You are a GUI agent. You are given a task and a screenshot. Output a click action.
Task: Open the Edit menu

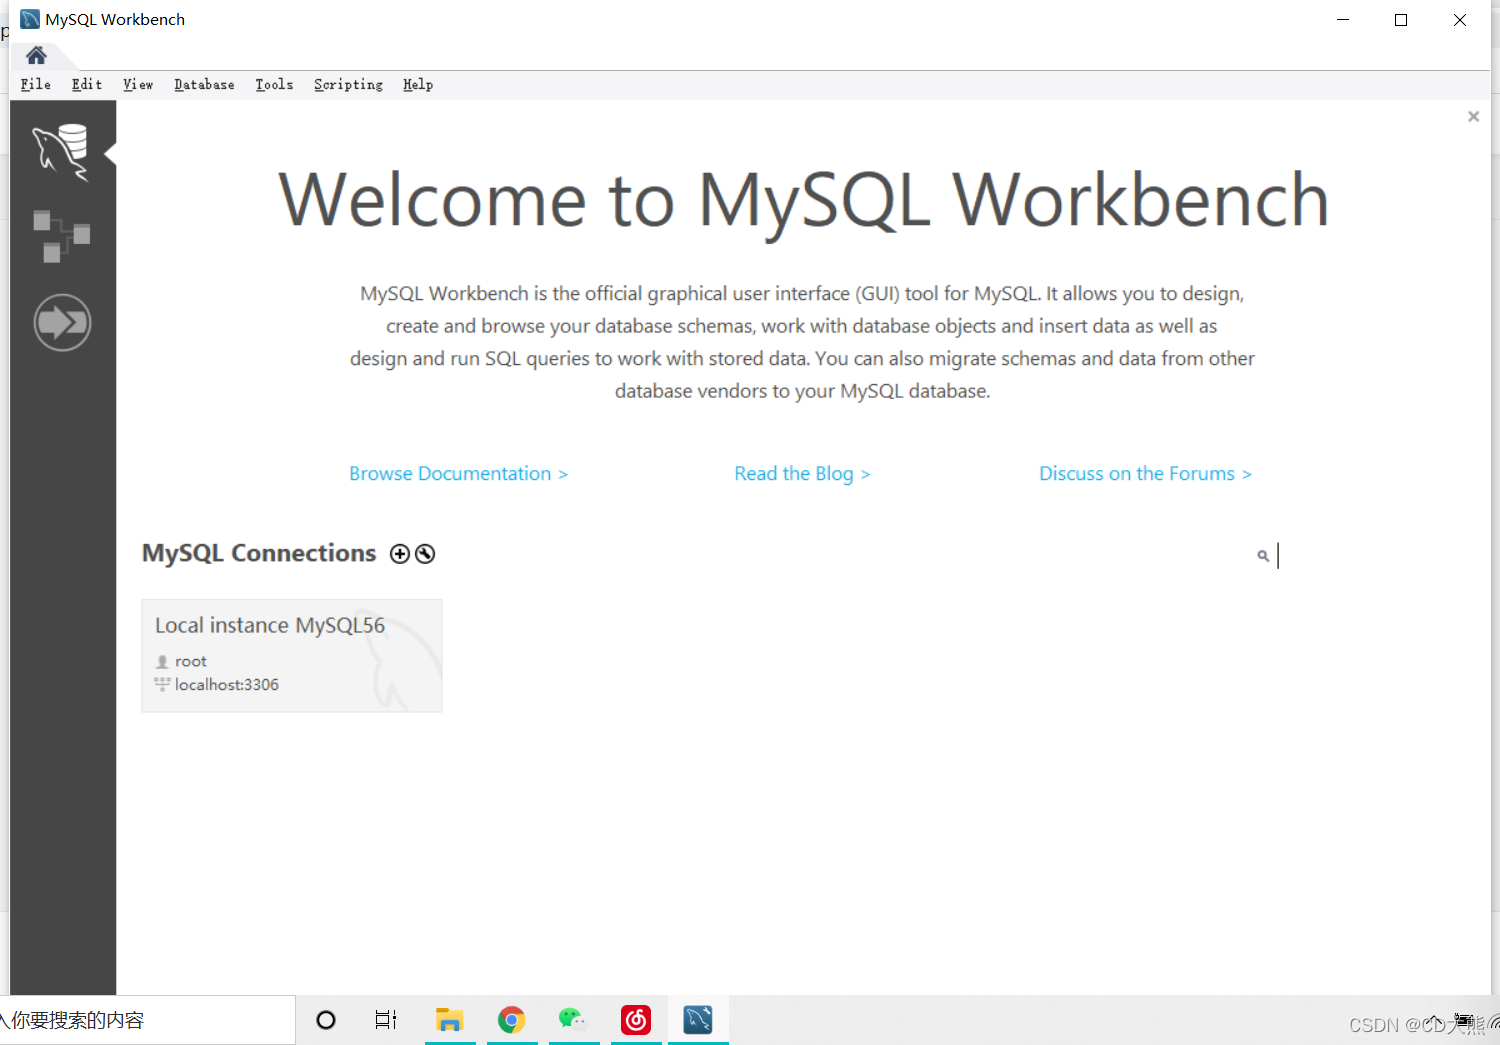click(87, 84)
